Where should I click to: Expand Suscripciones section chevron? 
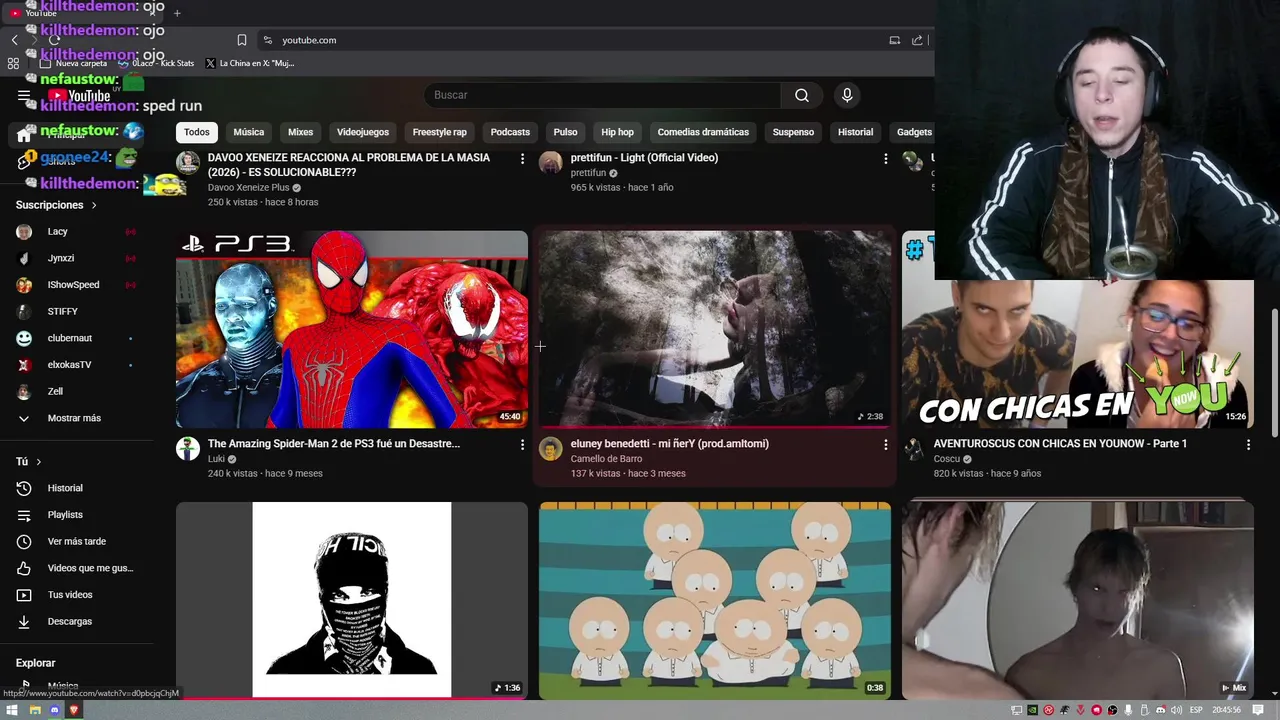[94, 205]
